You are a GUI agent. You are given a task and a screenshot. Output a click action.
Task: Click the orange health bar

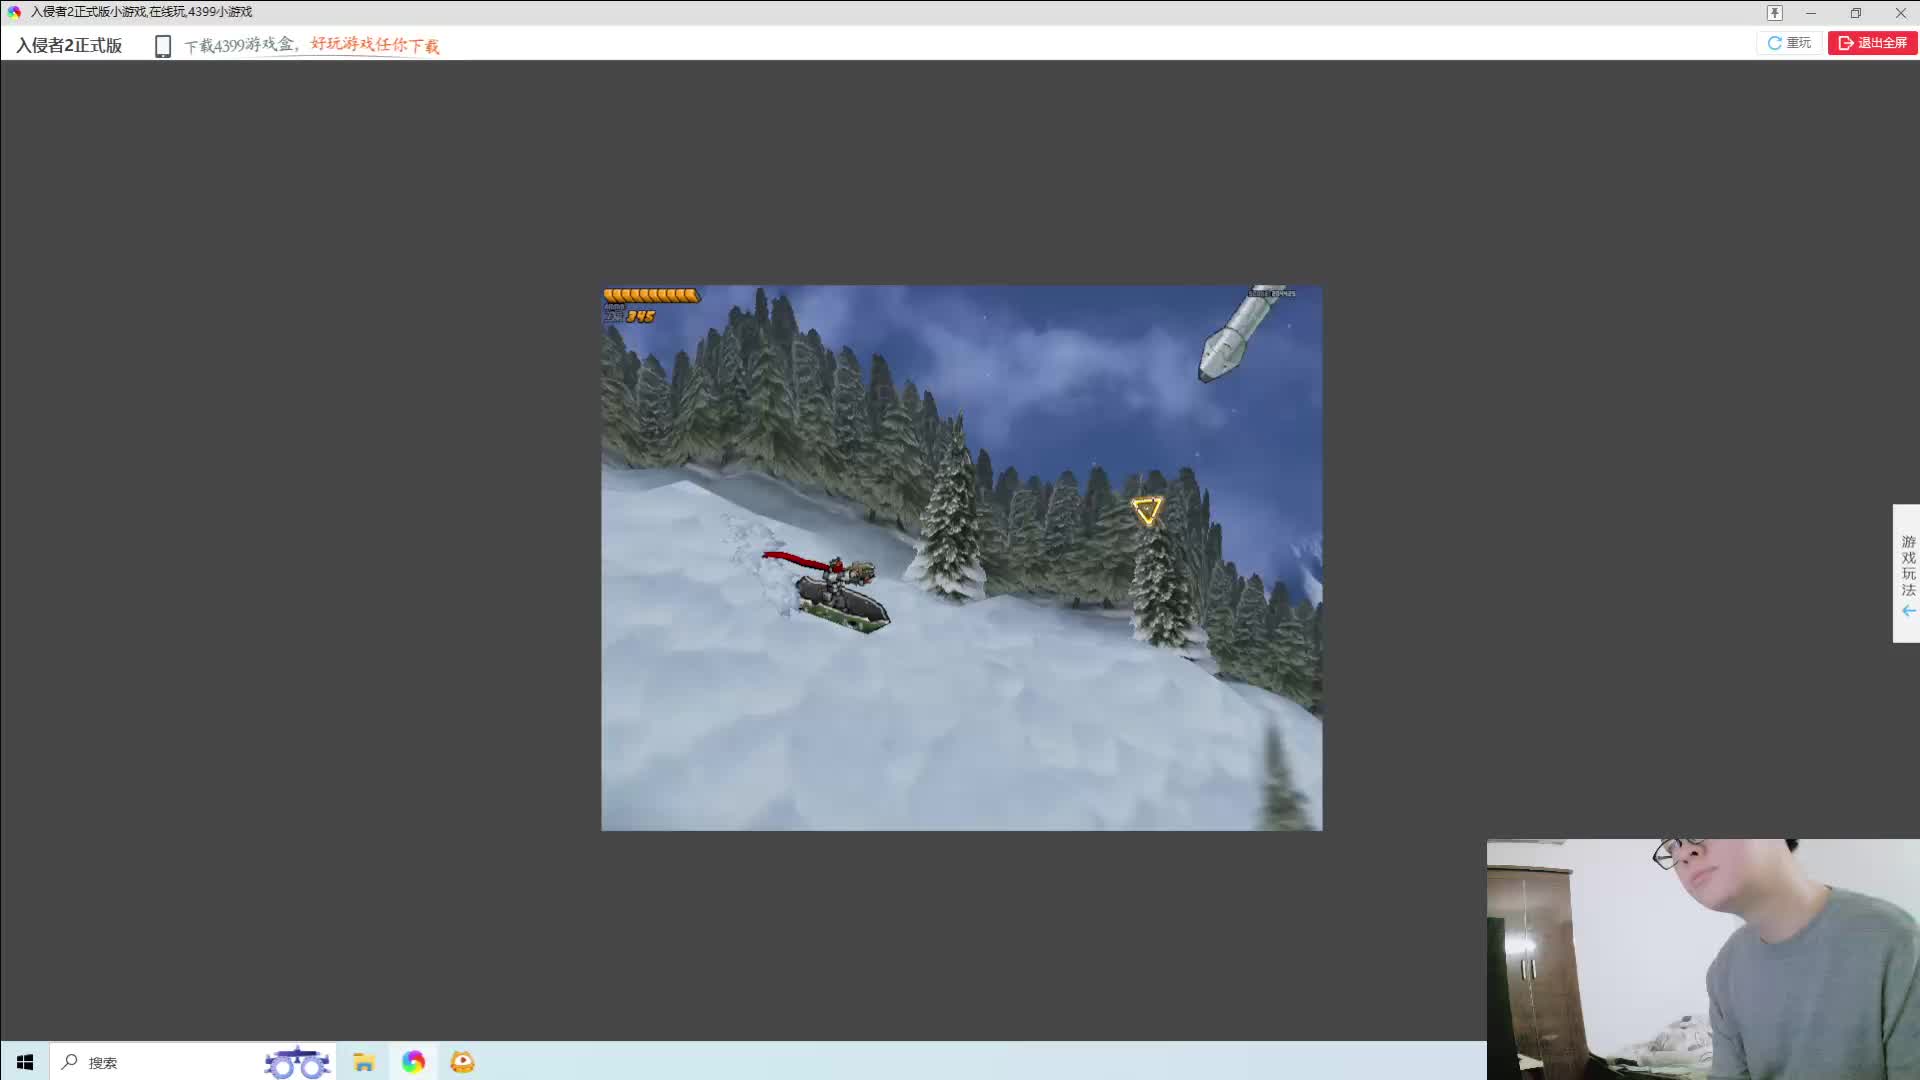pos(651,295)
